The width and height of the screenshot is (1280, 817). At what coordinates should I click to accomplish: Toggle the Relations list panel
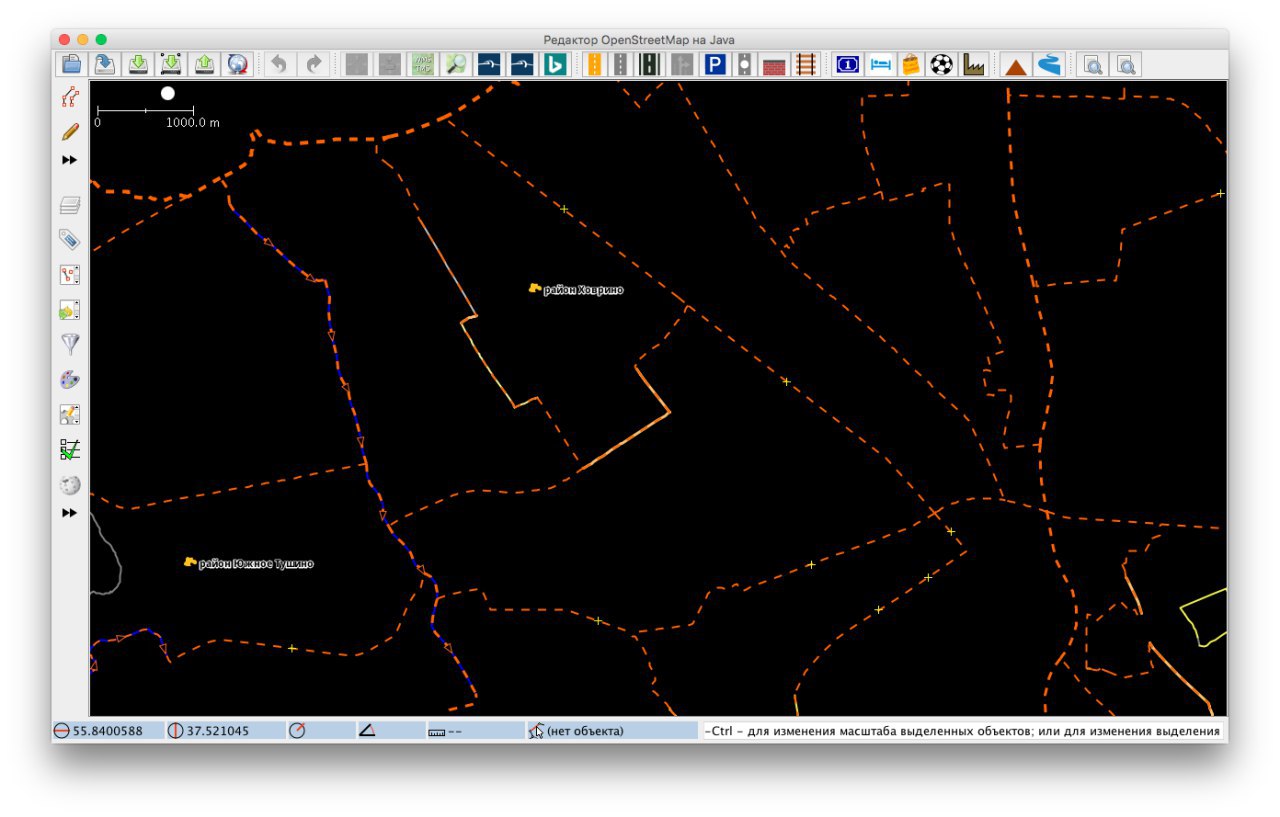tap(69, 275)
